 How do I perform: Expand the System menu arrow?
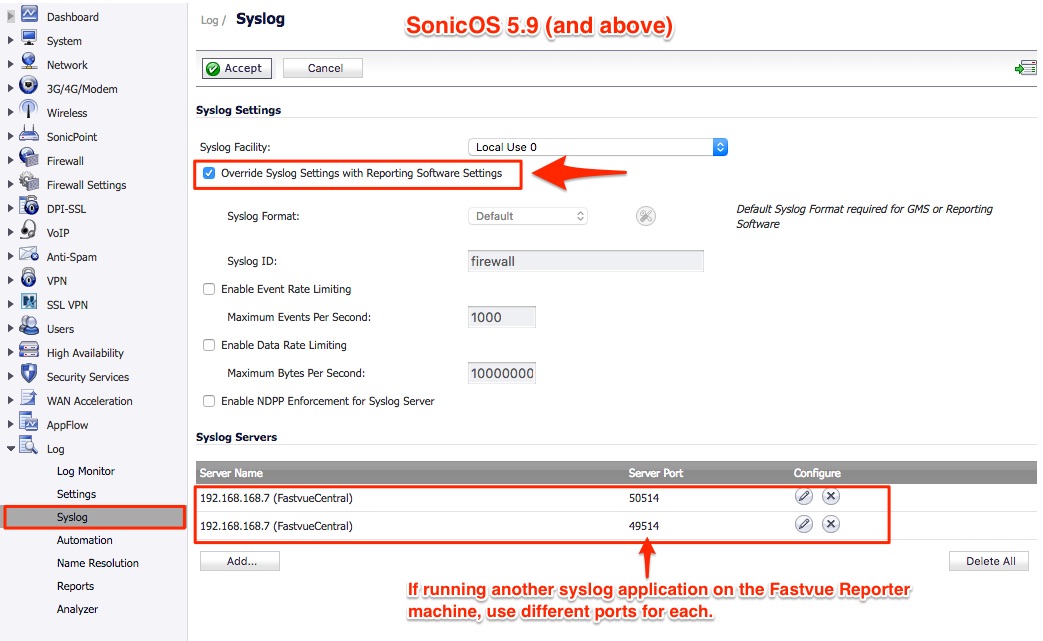coord(11,40)
